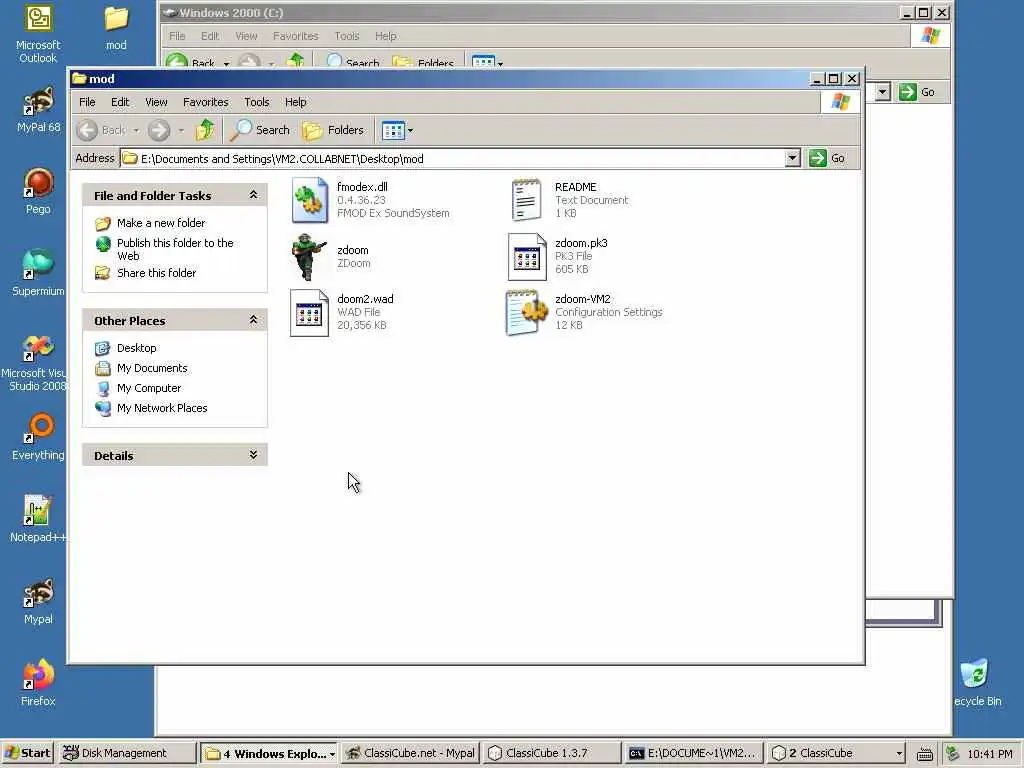Go to My Computer in Other Places
Image resolution: width=1024 pixels, height=768 pixels.
coord(149,388)
